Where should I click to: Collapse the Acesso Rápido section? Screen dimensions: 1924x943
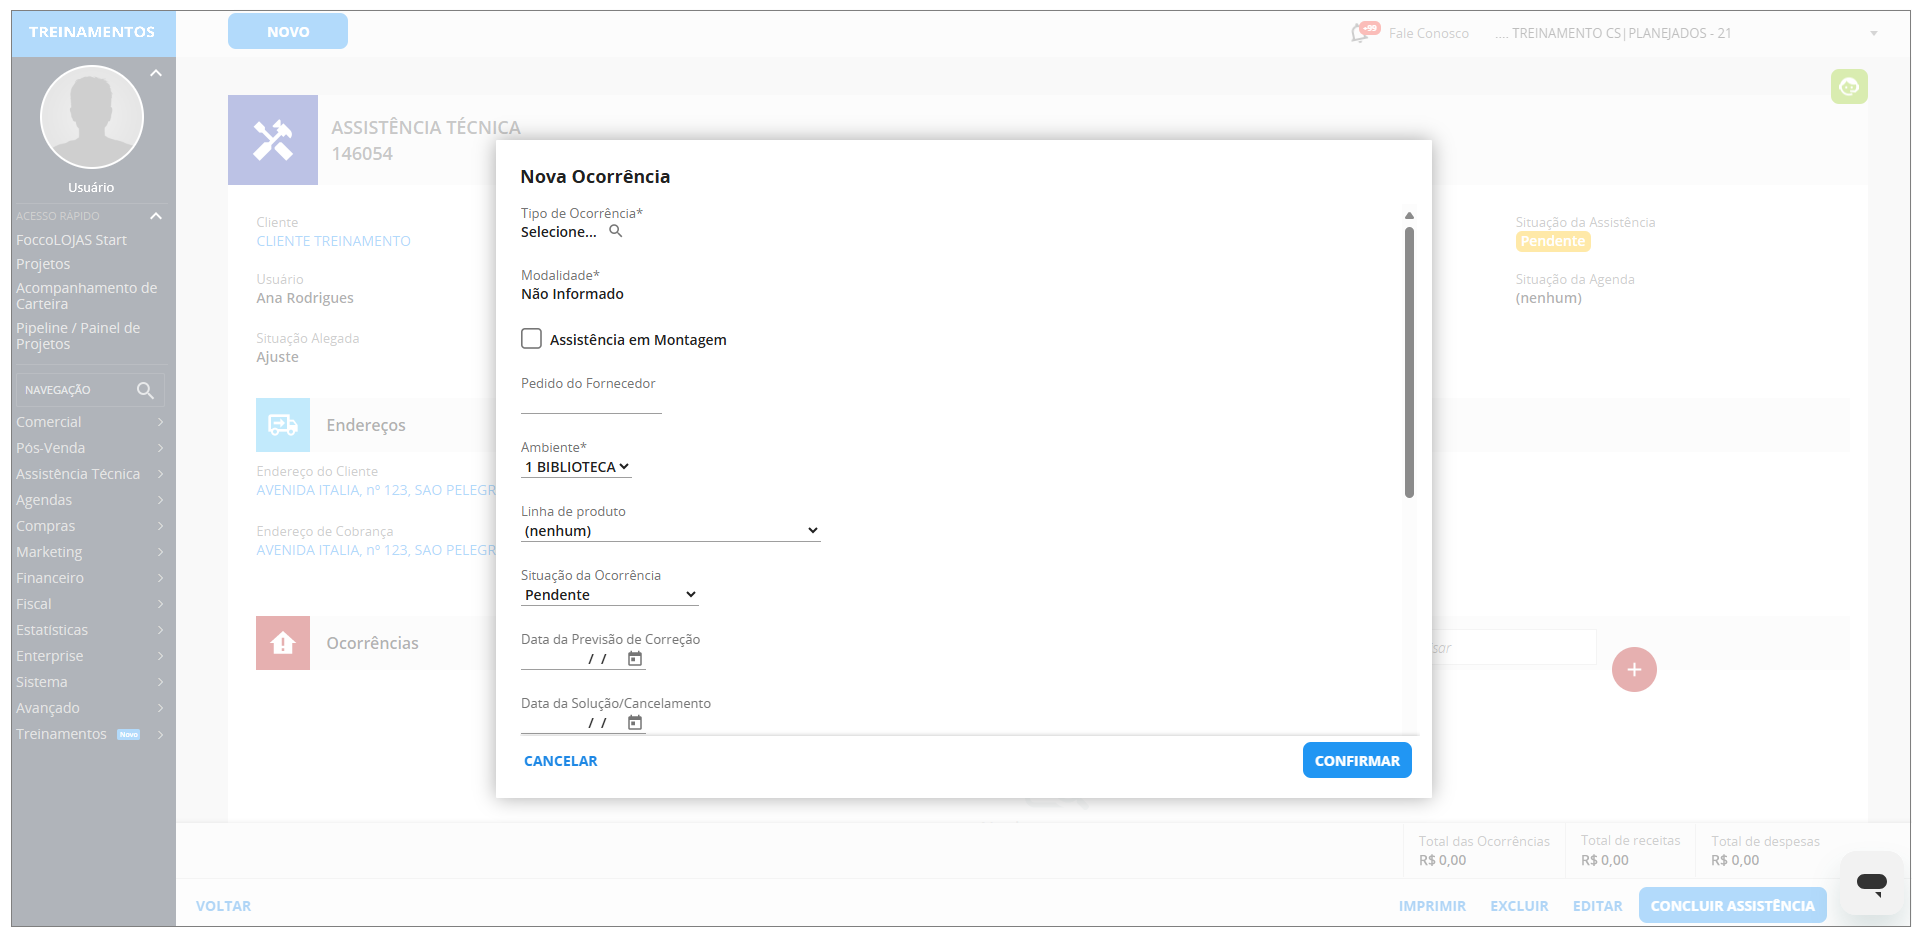(156, 216)
